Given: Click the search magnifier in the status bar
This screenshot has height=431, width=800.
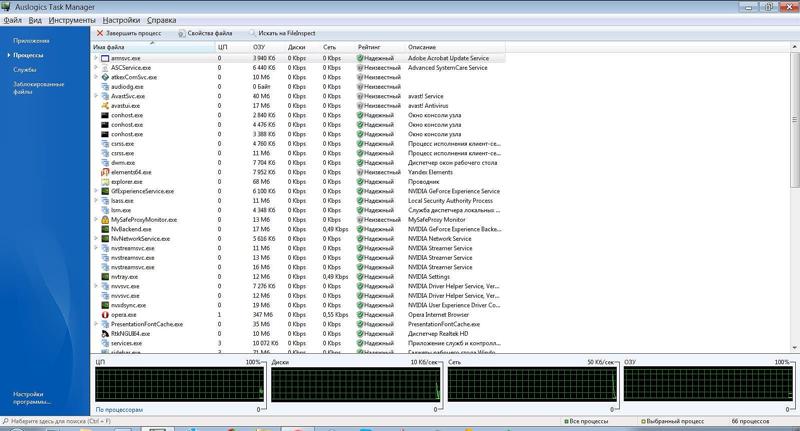Looking at the screenshot, I should click(x=5, y=421).
